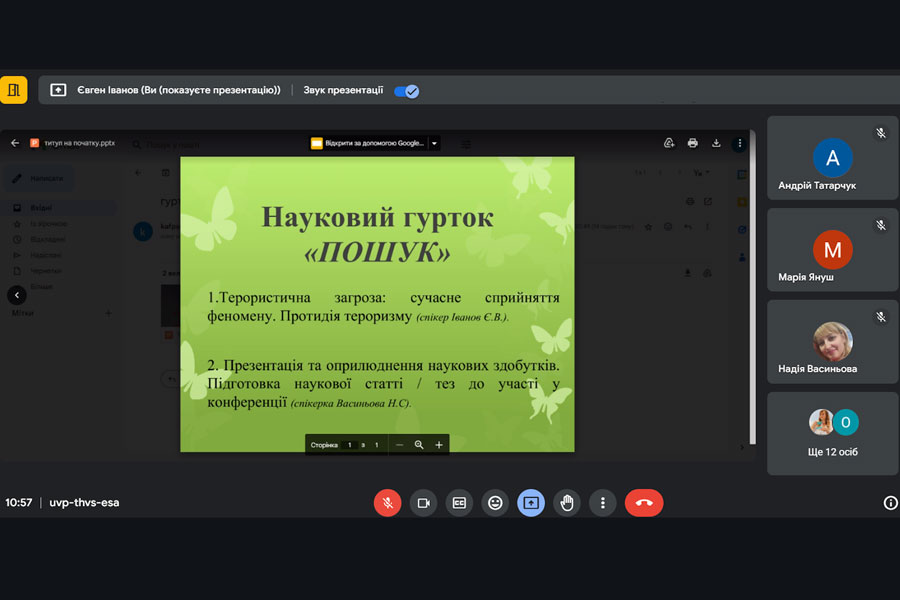Viewport: 900px width, 600px height.
Task: Turn on closed captions
Action: tap(459, 503)
